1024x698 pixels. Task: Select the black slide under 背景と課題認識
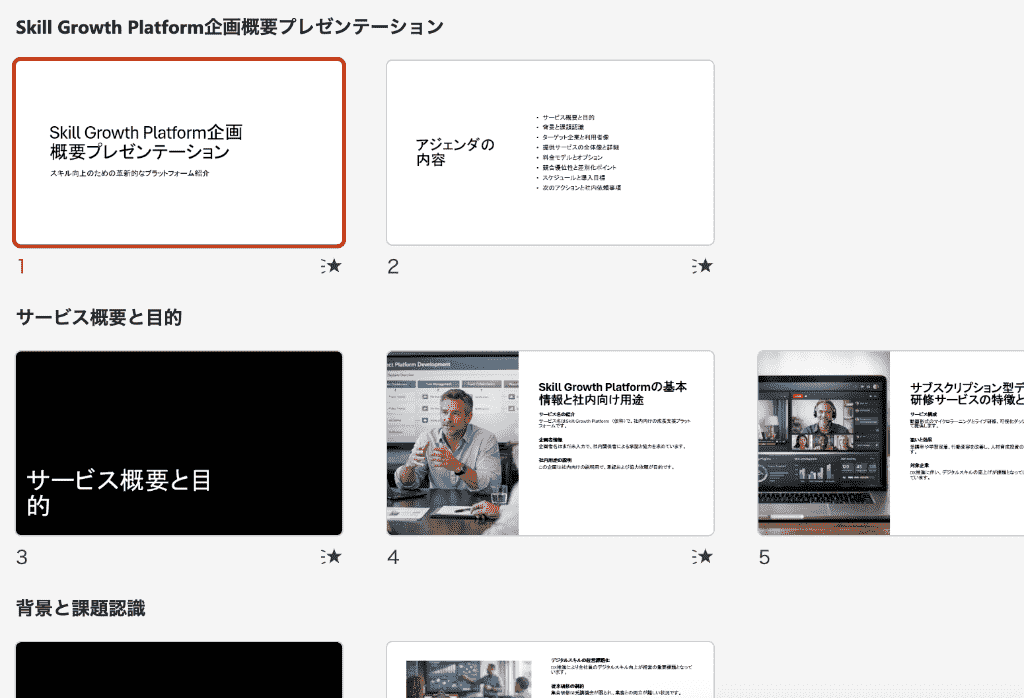point(179,669)
